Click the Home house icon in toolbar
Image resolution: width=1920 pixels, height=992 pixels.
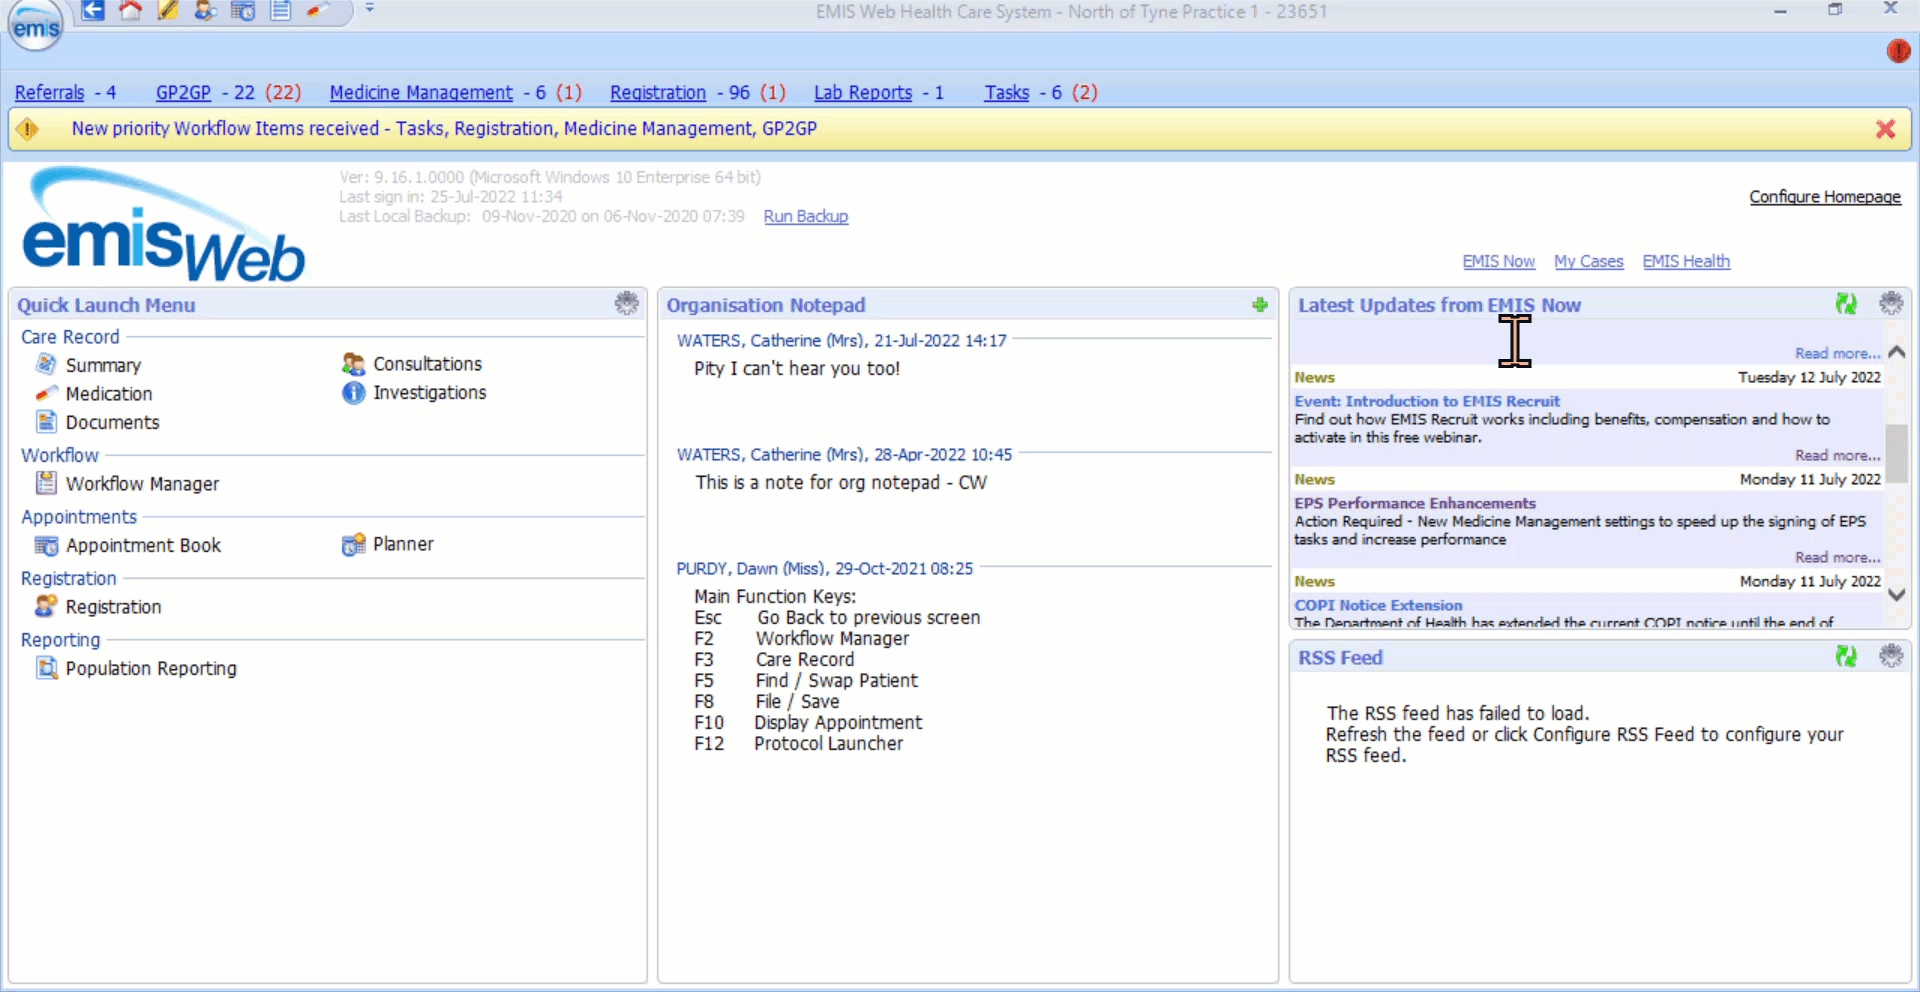point(130,11)
